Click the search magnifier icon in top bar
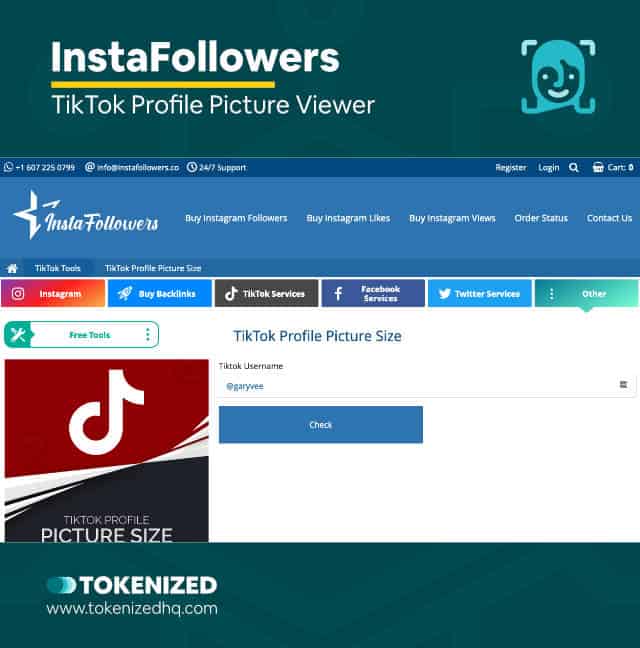Viewport: 640px width, 648px height. pos(573,167)
